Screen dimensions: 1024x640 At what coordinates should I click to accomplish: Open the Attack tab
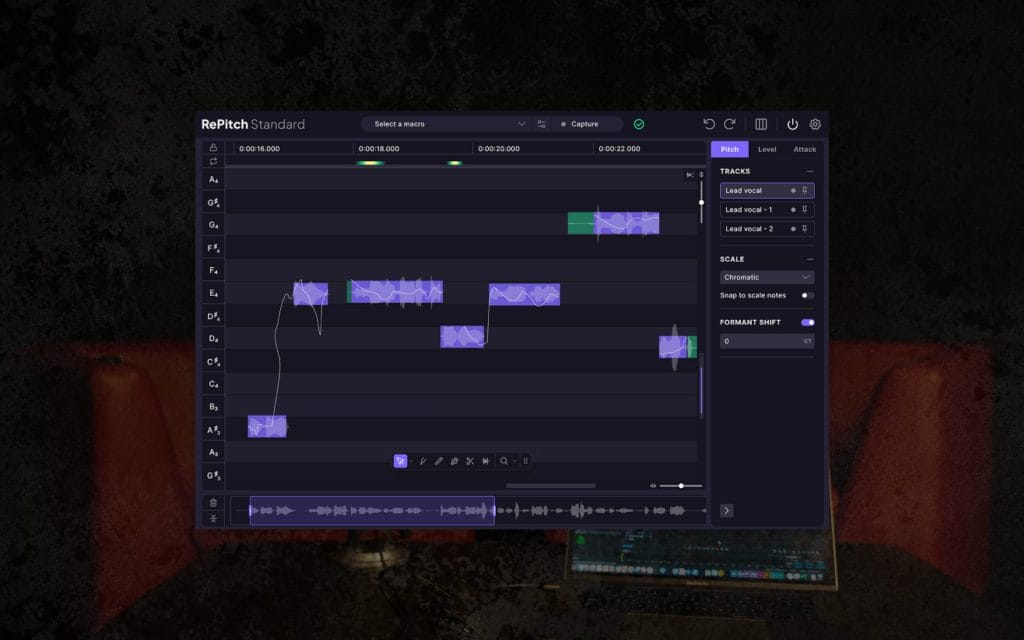click(804, 149)
